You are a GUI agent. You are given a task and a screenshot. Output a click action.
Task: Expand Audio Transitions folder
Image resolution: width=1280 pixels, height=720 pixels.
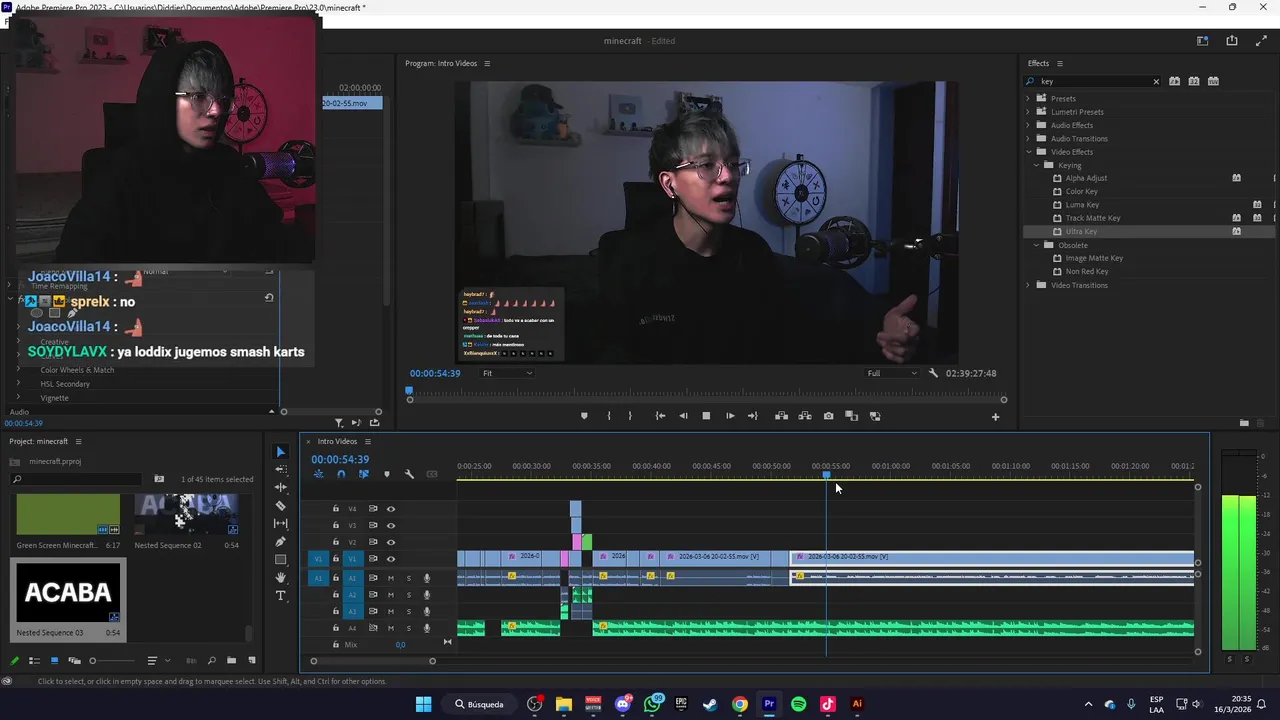point(1028,139)
